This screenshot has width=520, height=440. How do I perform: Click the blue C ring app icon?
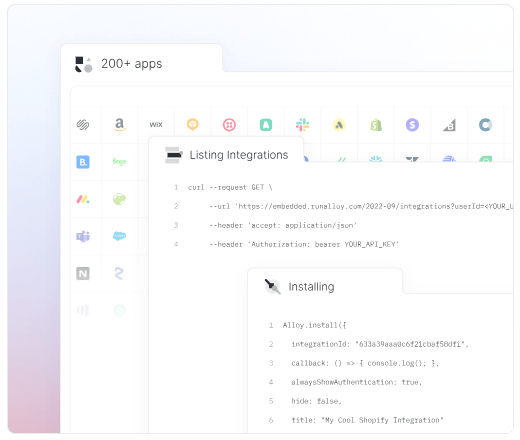485,125
